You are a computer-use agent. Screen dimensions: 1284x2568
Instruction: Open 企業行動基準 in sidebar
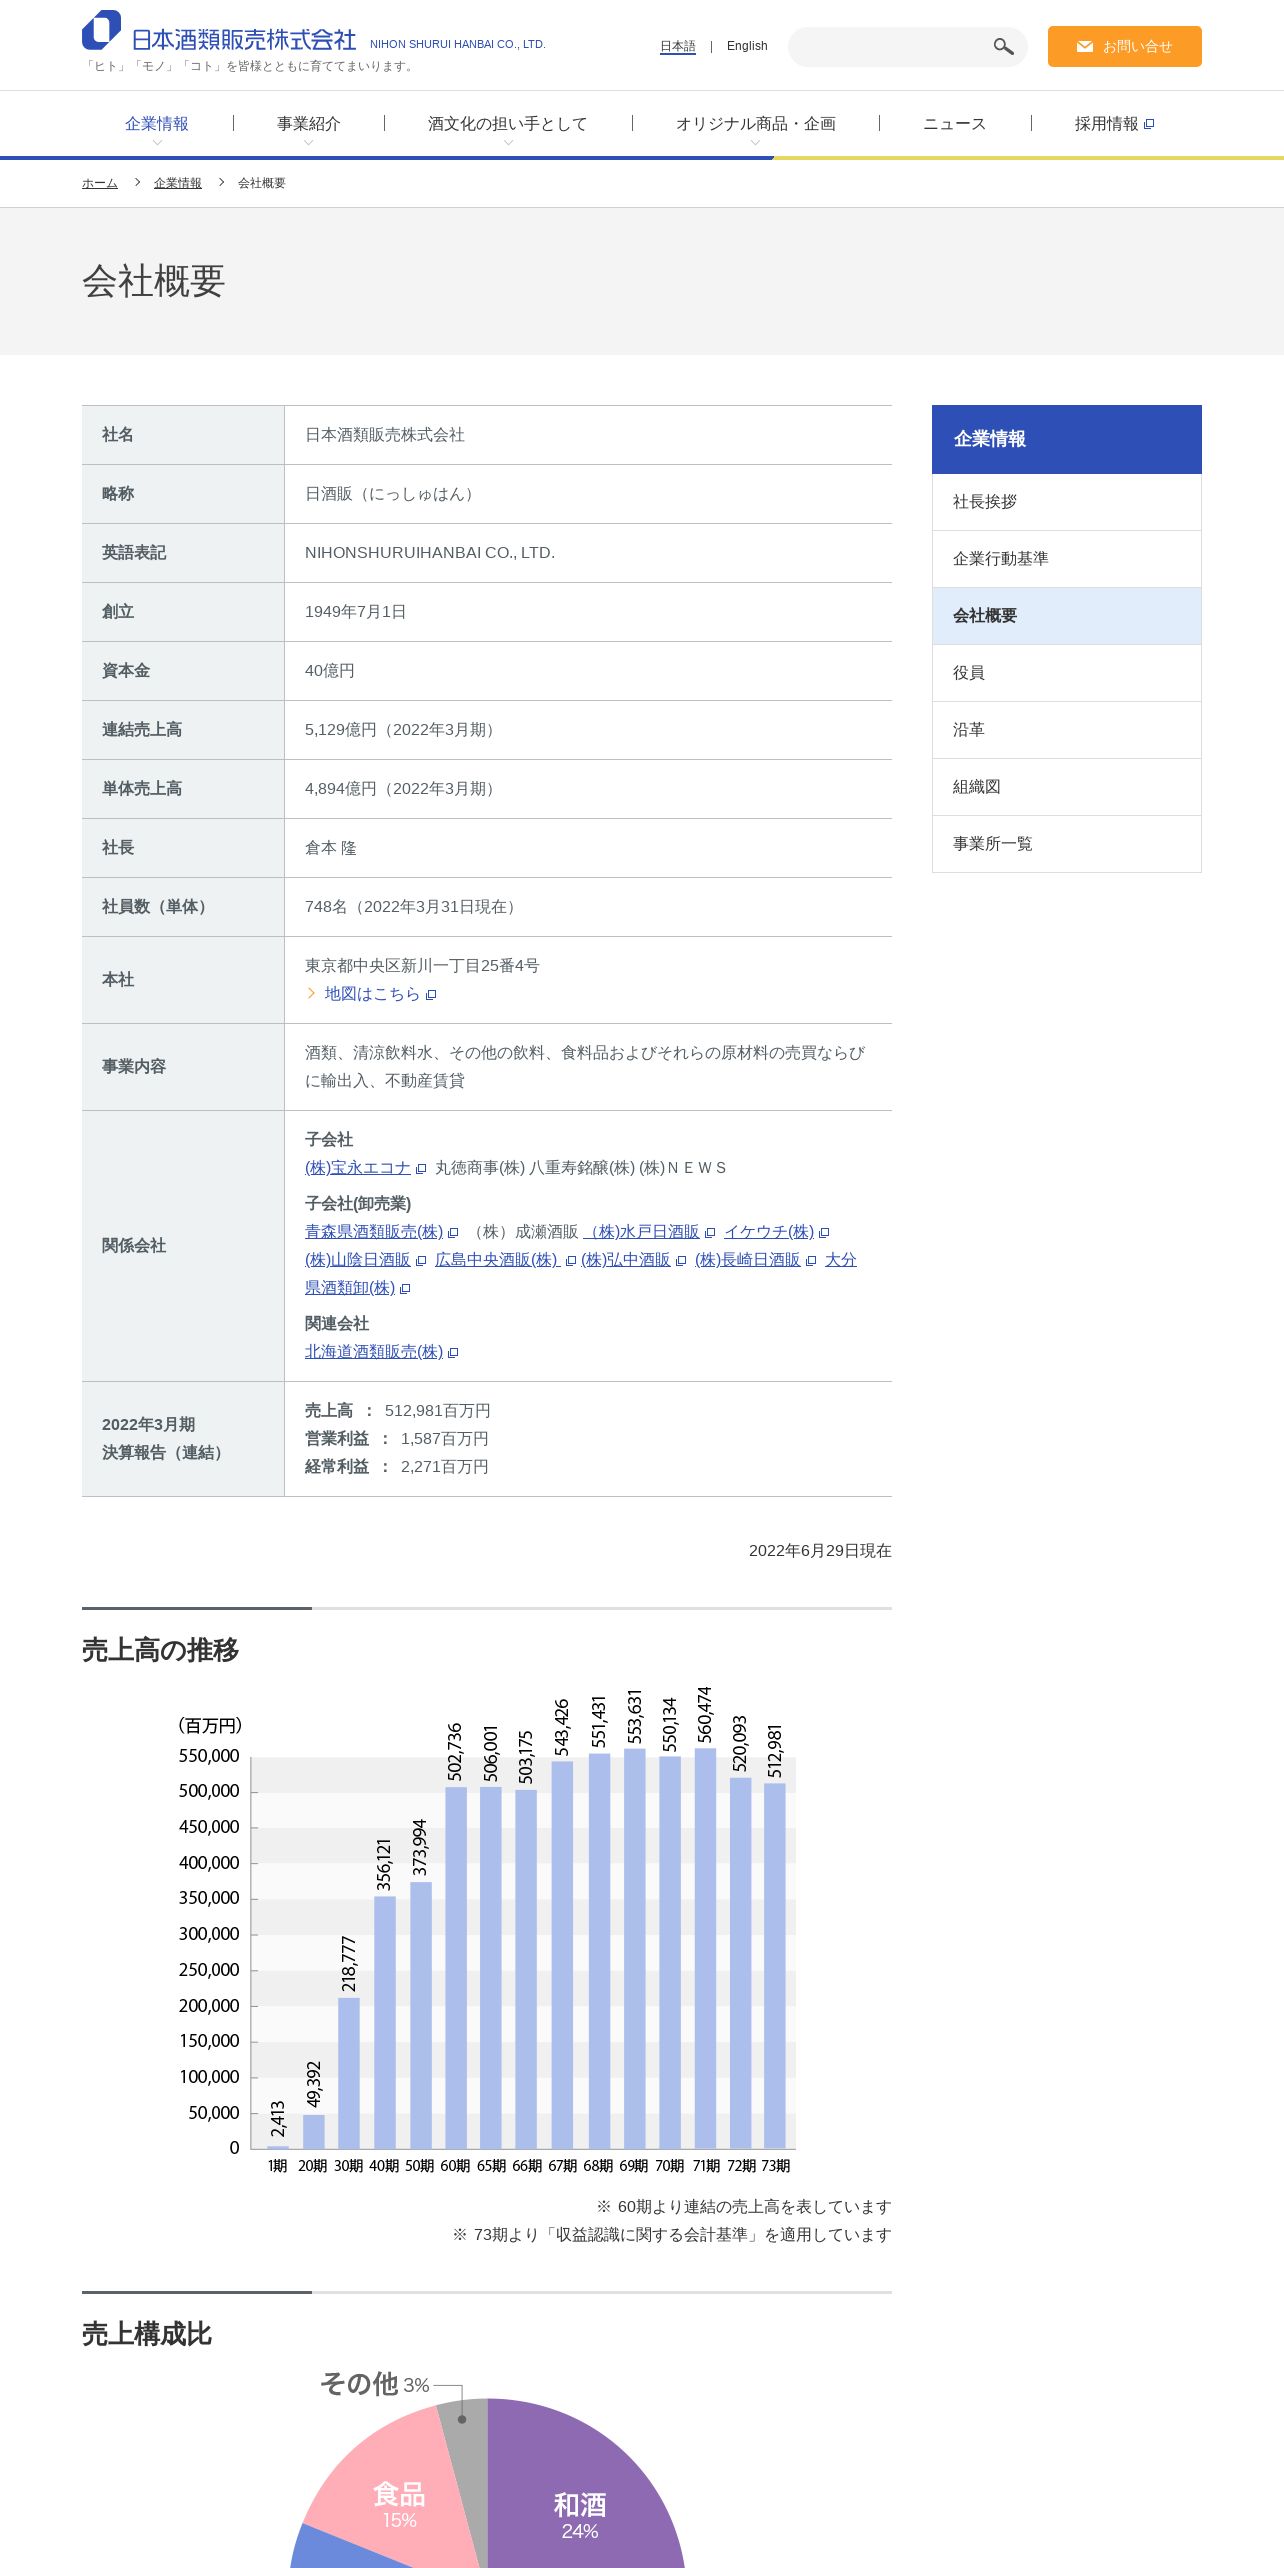click(1067, 559)
